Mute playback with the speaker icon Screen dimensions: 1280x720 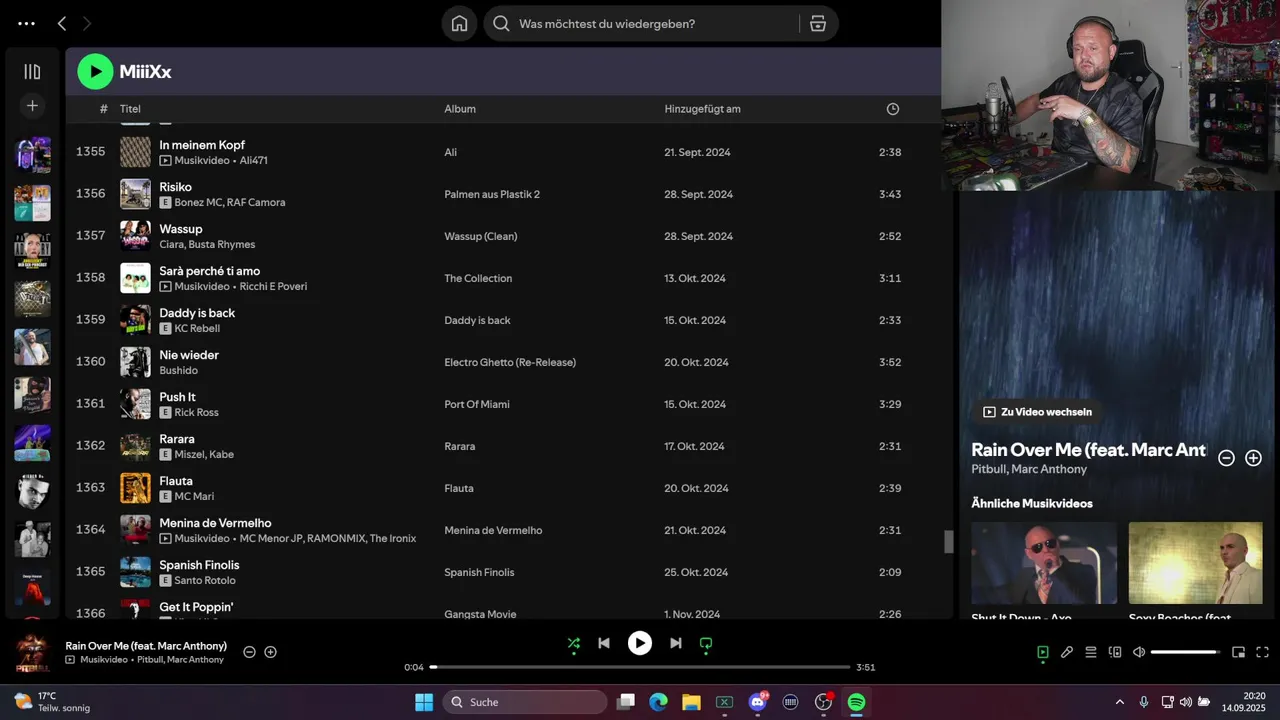coord(1139,652)
